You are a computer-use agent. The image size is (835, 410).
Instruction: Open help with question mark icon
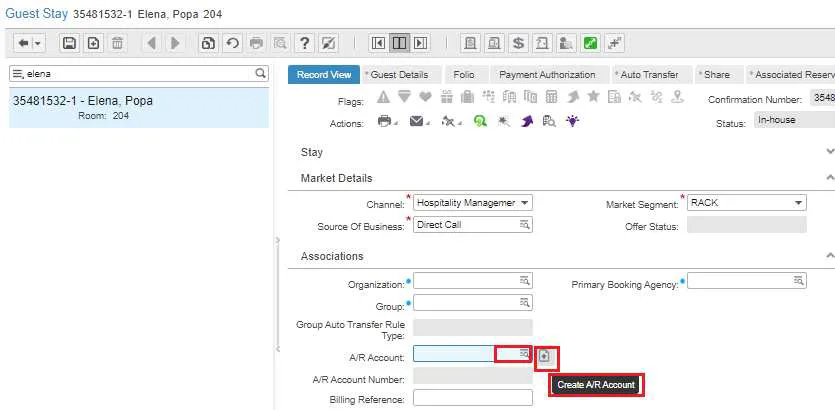coord(305,43)
